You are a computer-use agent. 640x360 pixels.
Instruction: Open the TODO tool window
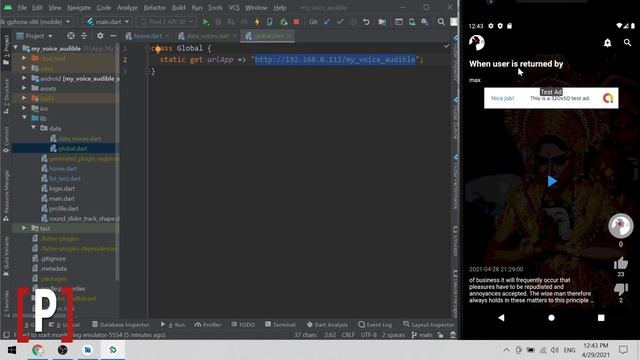243,325
